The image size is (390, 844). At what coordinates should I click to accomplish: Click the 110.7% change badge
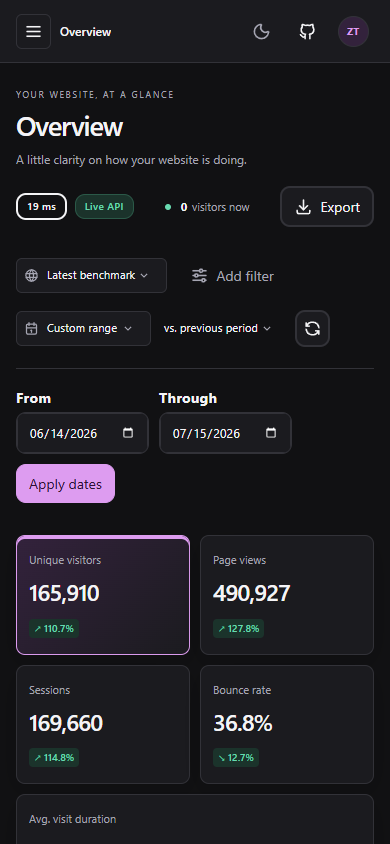click(54, 628)
